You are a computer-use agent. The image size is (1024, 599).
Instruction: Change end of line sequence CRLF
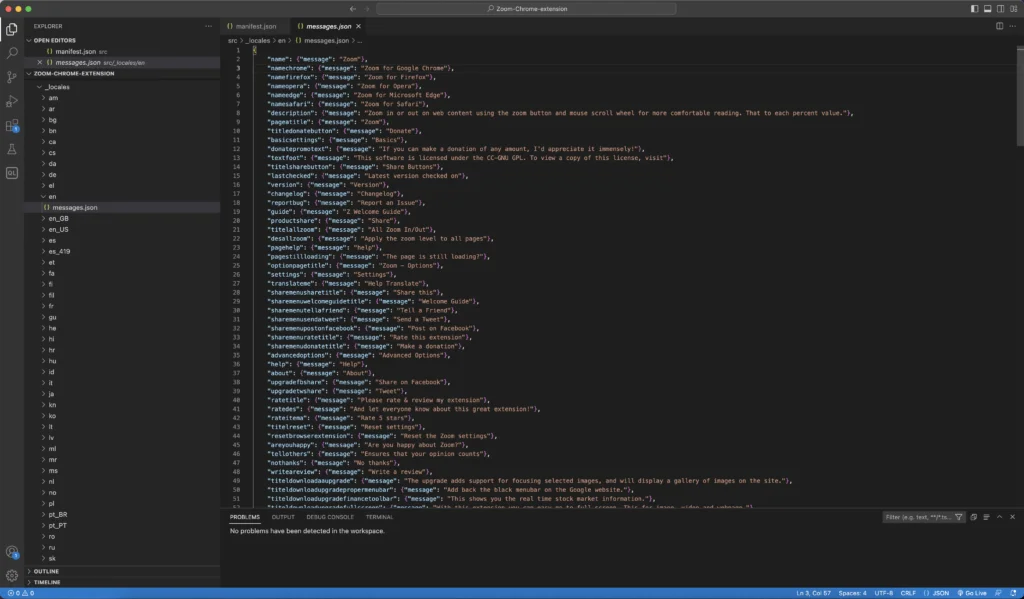(x=908, y=593)
